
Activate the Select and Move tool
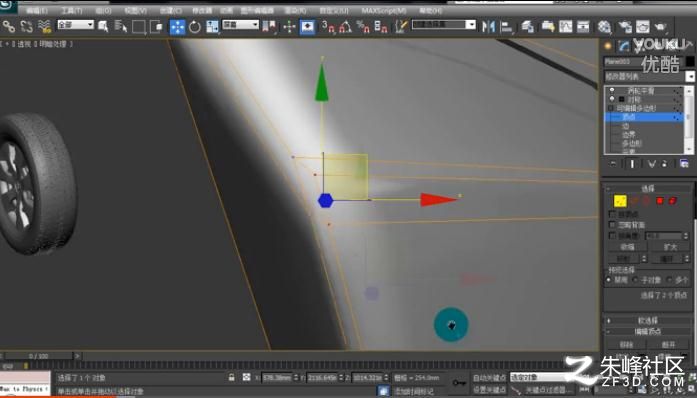[177, 27]
